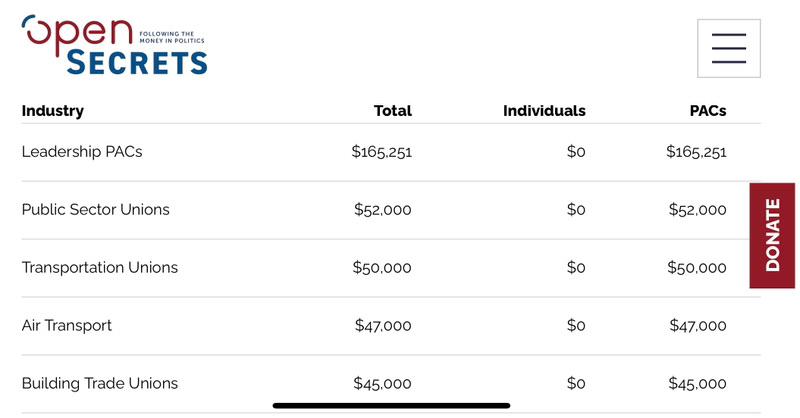Open the hamburger menu icon
Viewport: 800px width, 418px height.
pos(729,48)
